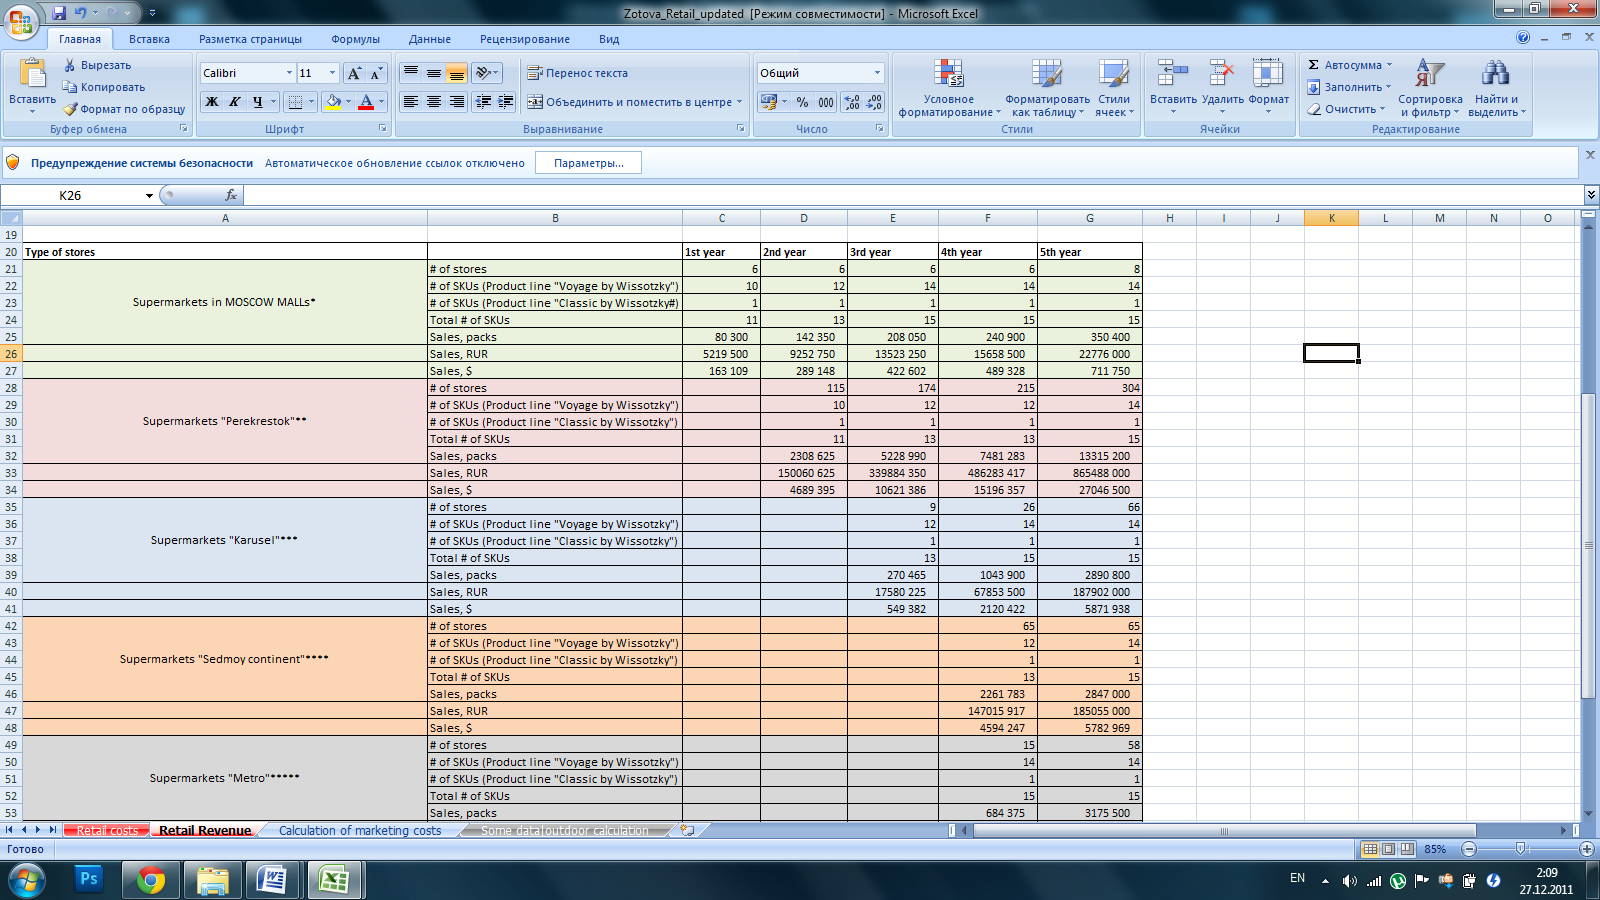1600x900 pixels.
Task: Decrease font size with small A icon
Action: (376, 73)
